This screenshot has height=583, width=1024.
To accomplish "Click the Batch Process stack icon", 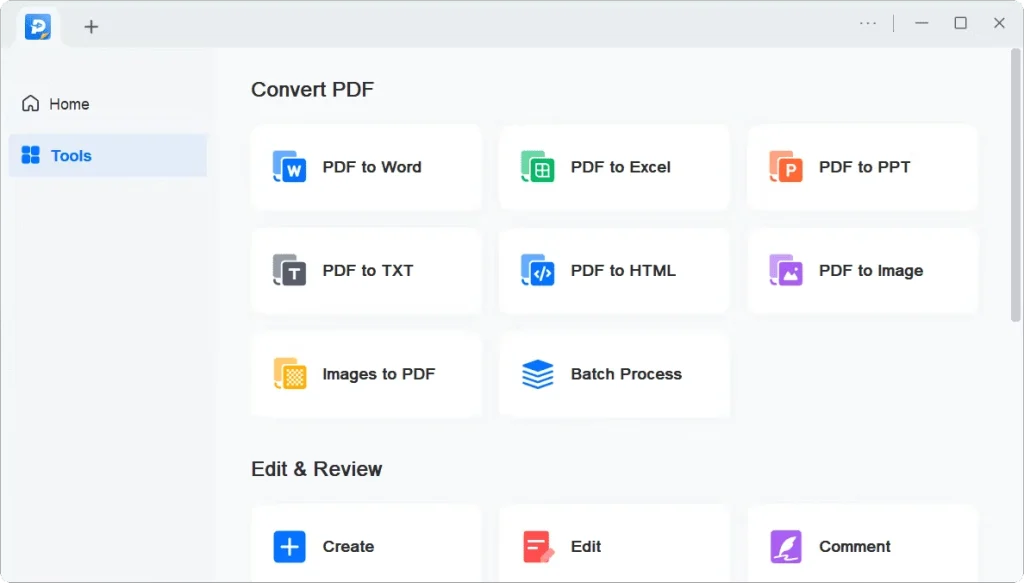I will coord(538,374).
